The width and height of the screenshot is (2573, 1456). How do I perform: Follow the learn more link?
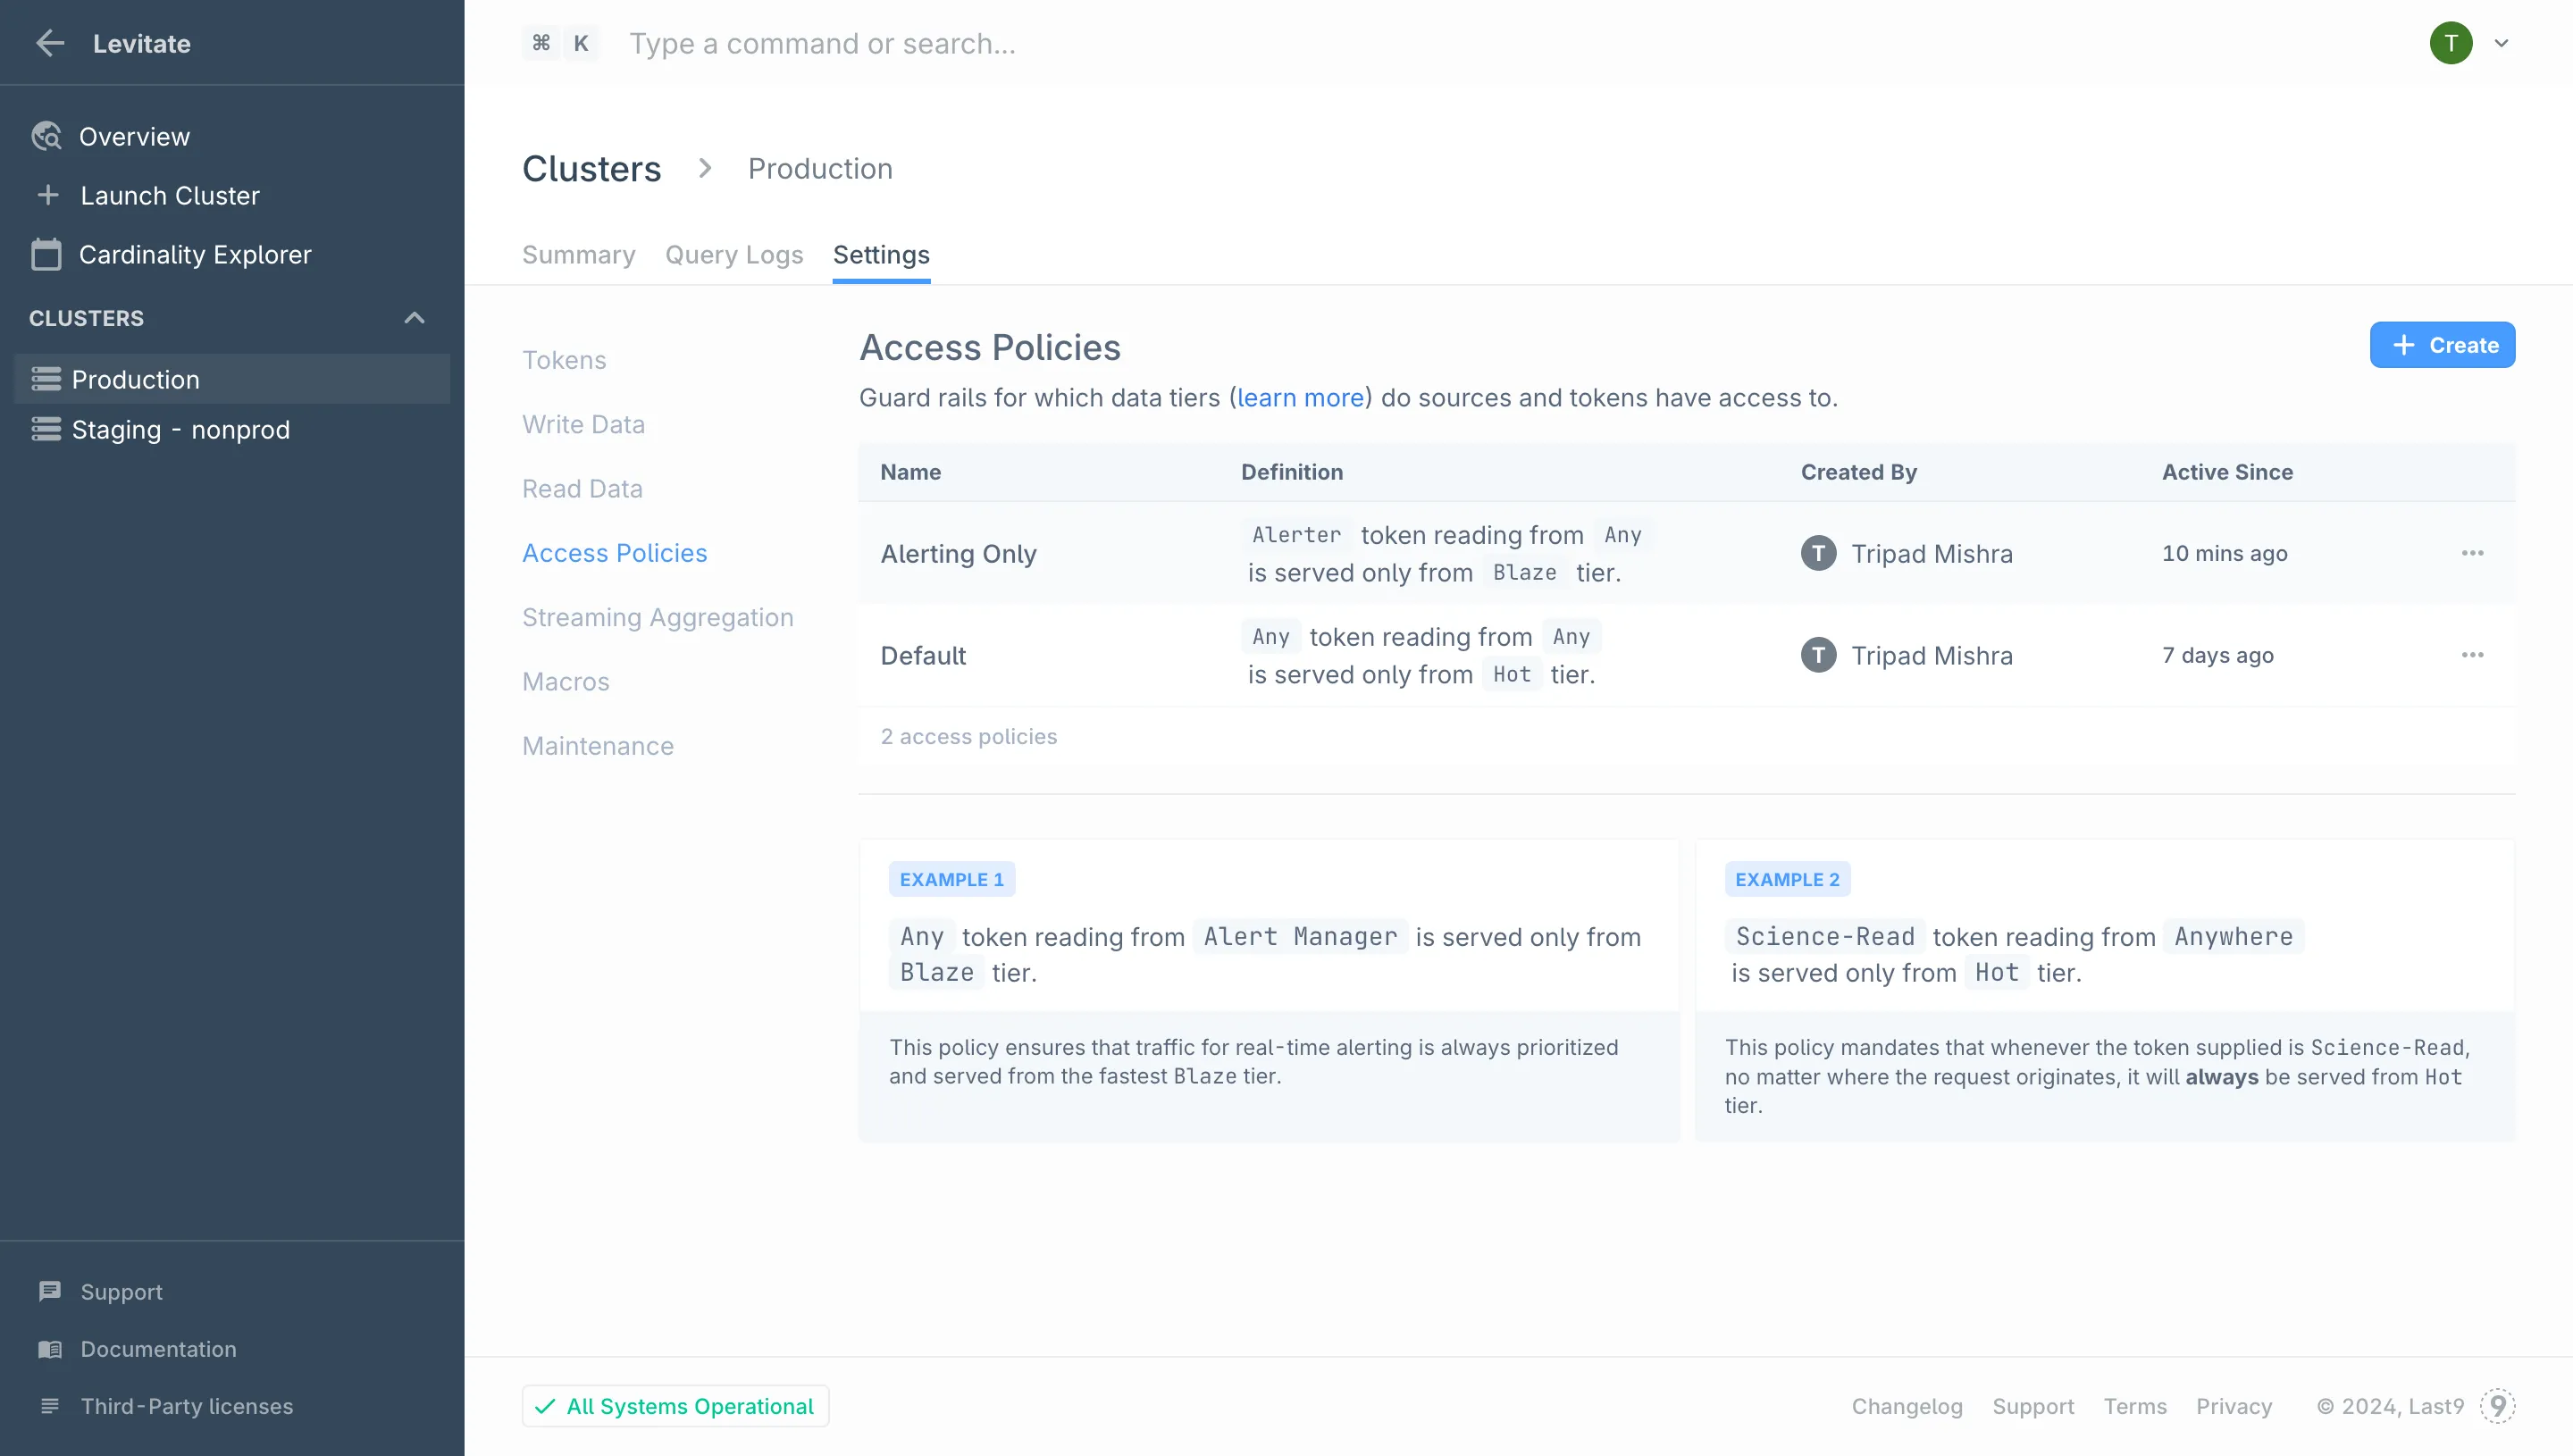pos(1300,398)
